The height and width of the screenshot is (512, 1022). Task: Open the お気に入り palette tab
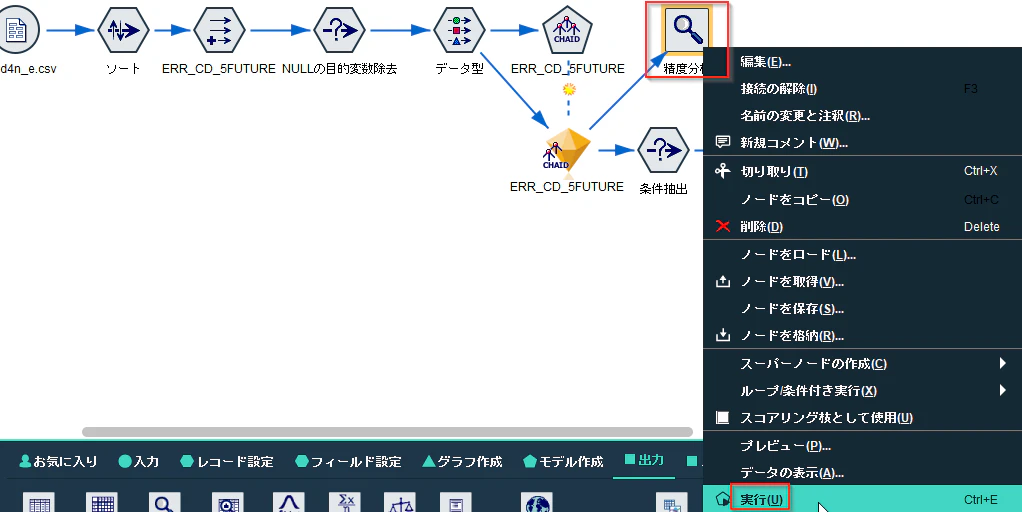pyautogui.click(x=59, y=461)
